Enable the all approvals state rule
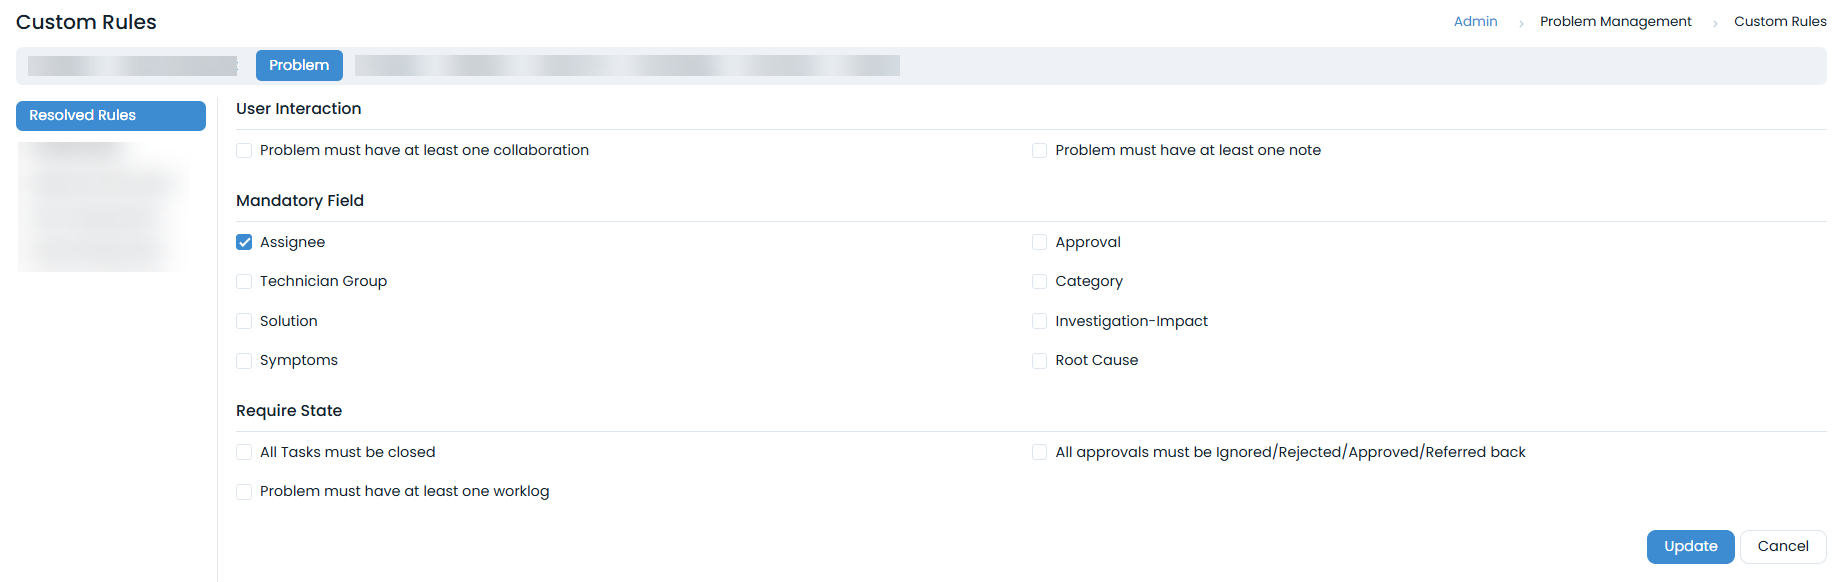The height and width of the screenshot is (582, 1839). [x=1039, y=452]
